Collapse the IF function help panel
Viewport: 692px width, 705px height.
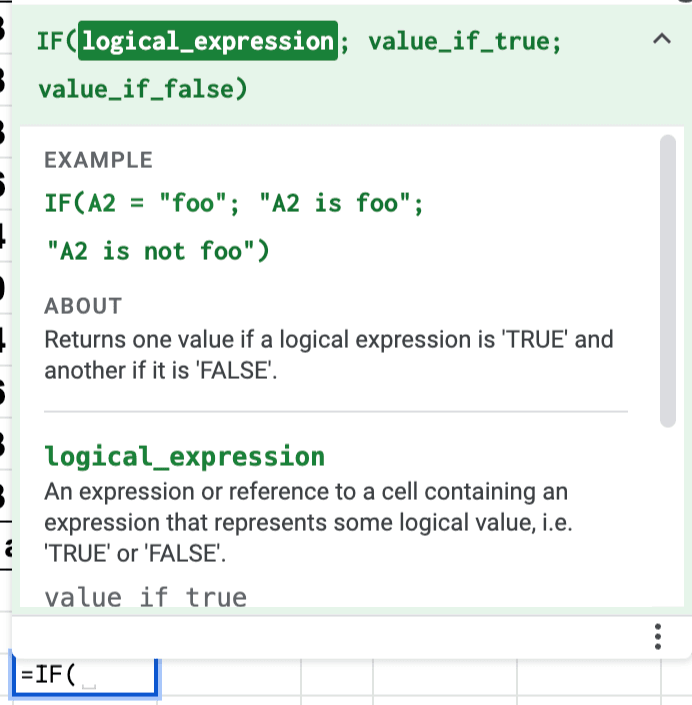click(661, 39)
